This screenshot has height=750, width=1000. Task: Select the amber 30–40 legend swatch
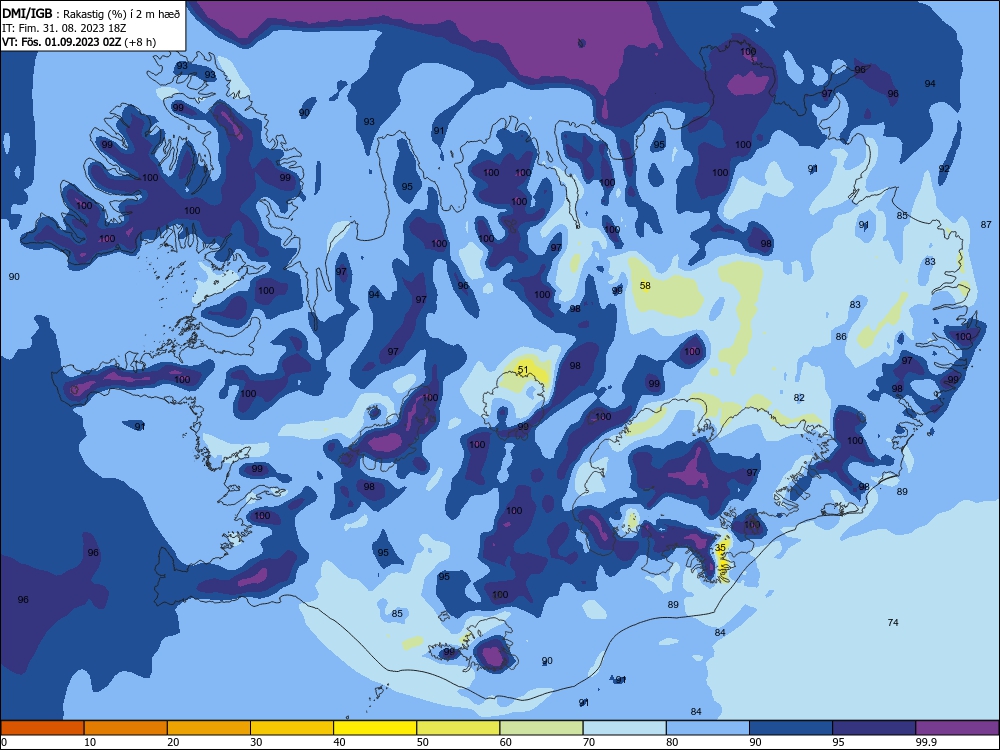(292, 728)
